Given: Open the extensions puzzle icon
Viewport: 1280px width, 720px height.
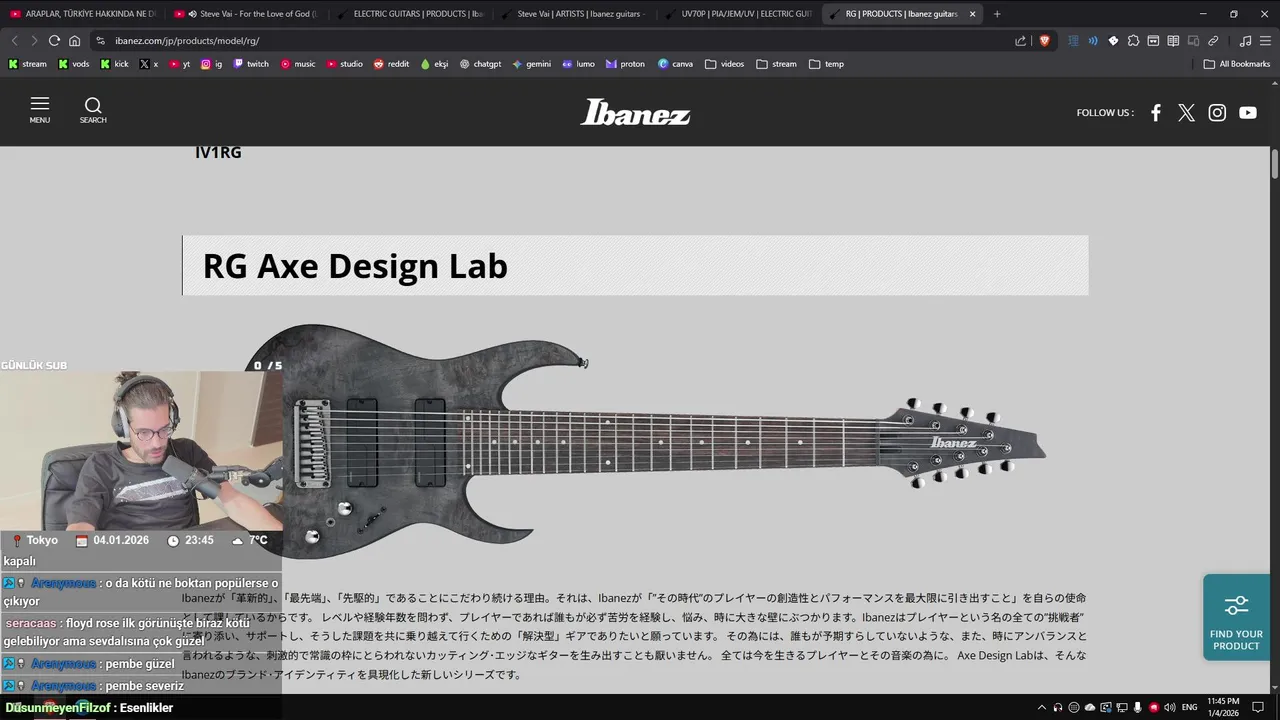Looking at the screenshot, I should tap(1133, 41).
